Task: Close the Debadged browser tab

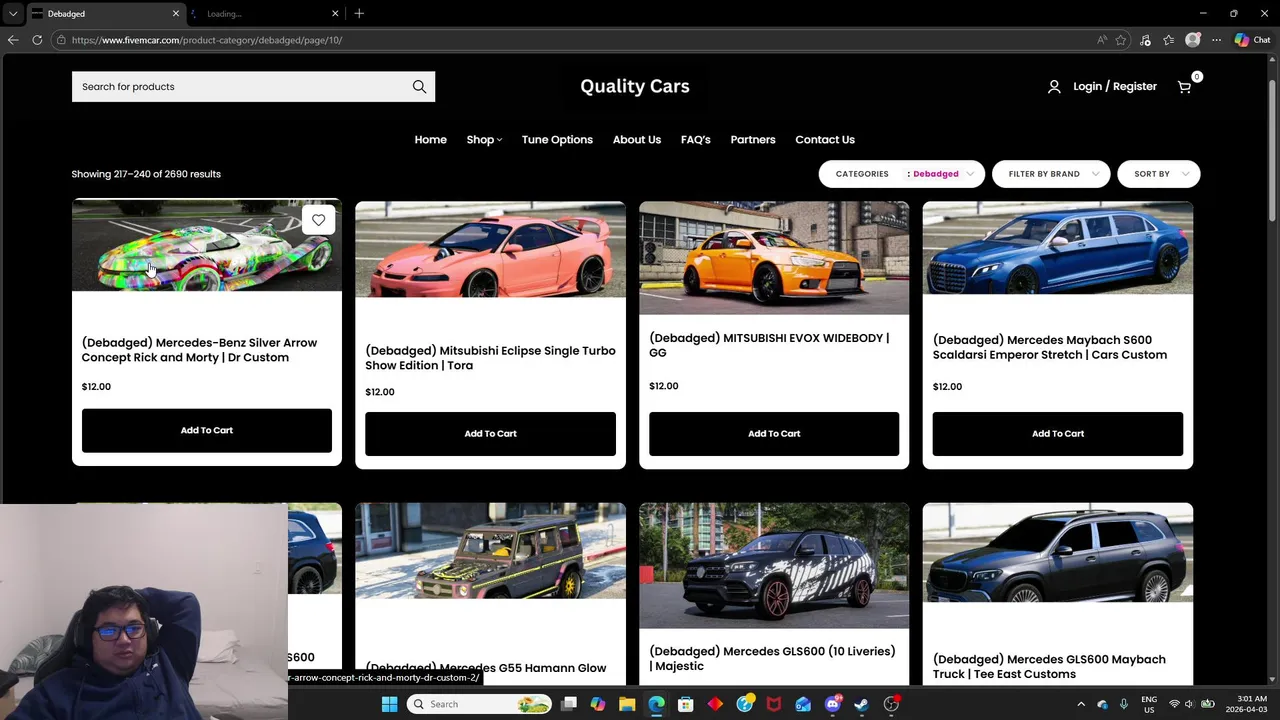Action: click(176, 13)
